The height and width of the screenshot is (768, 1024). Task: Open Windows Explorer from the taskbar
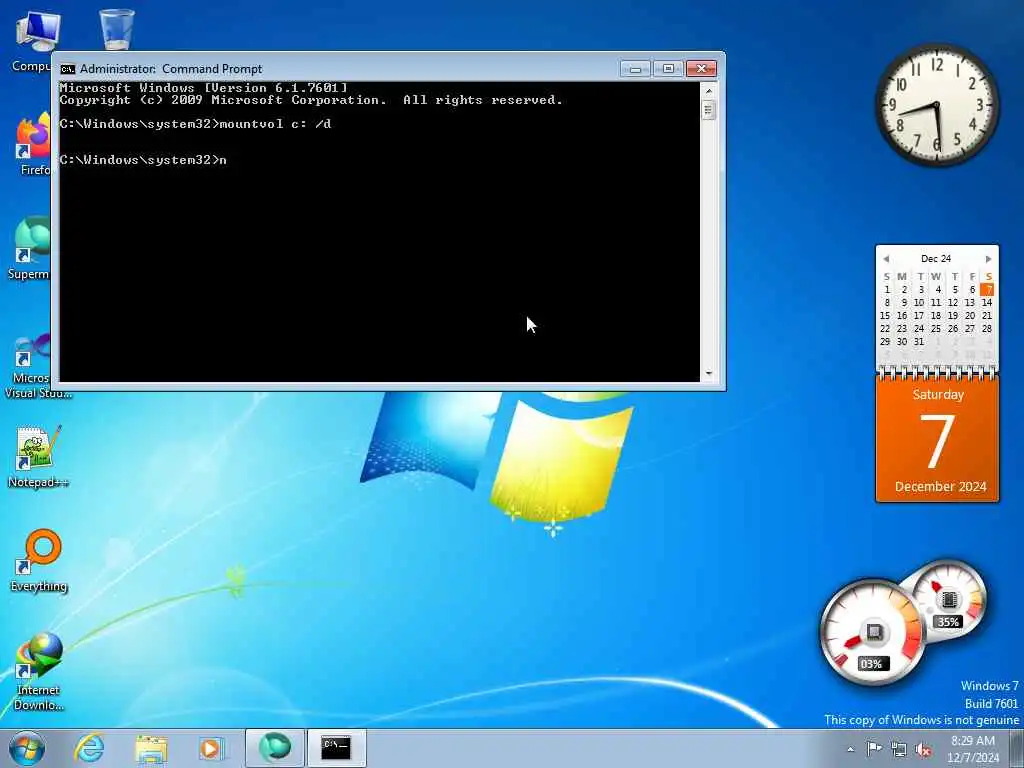[152, 748]
